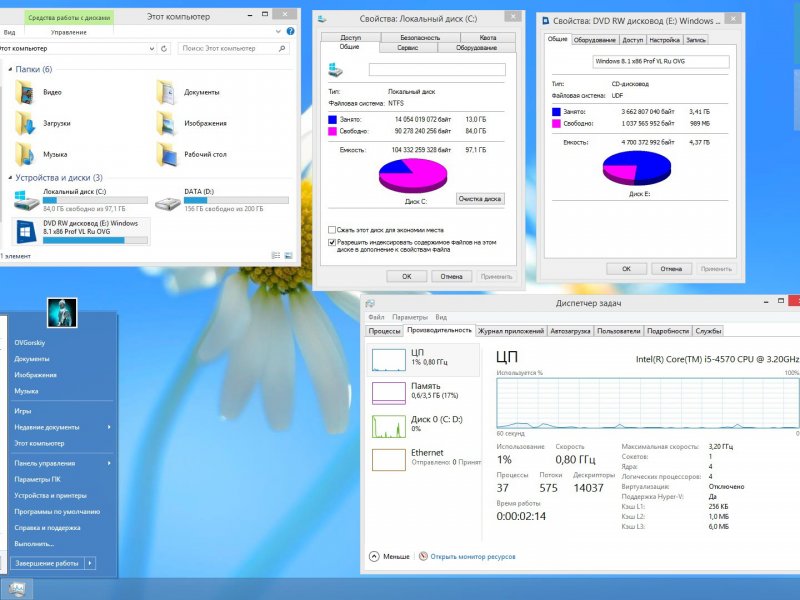Select the Ethernet performance graph thumbnail
This screenshot has width=800, height=600.
point(388,460)
